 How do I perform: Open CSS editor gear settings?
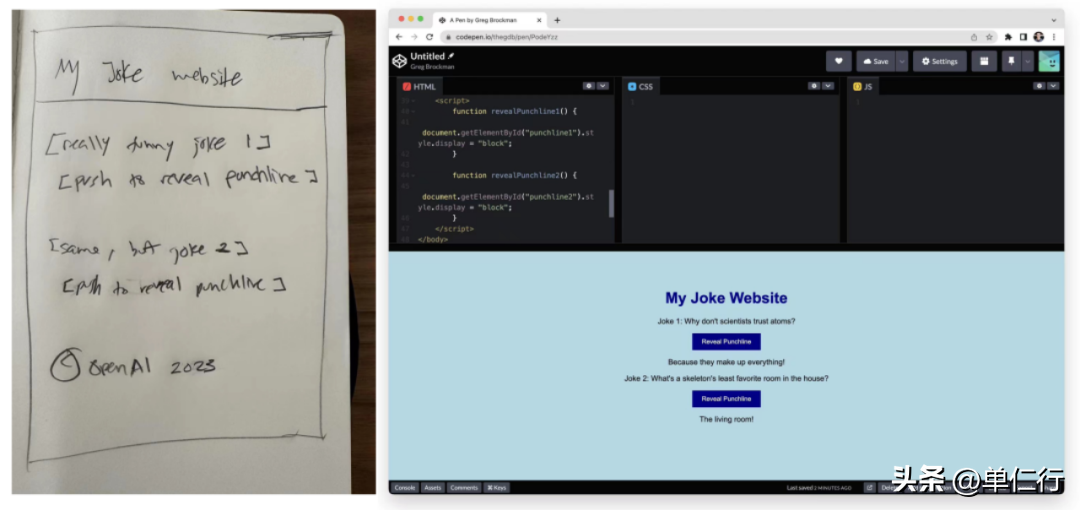coord(814,86)
